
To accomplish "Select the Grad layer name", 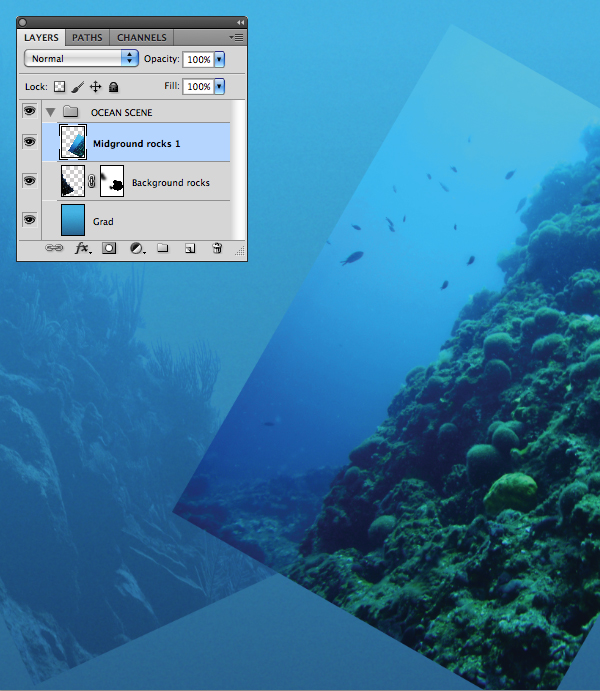I will point(103,222).
